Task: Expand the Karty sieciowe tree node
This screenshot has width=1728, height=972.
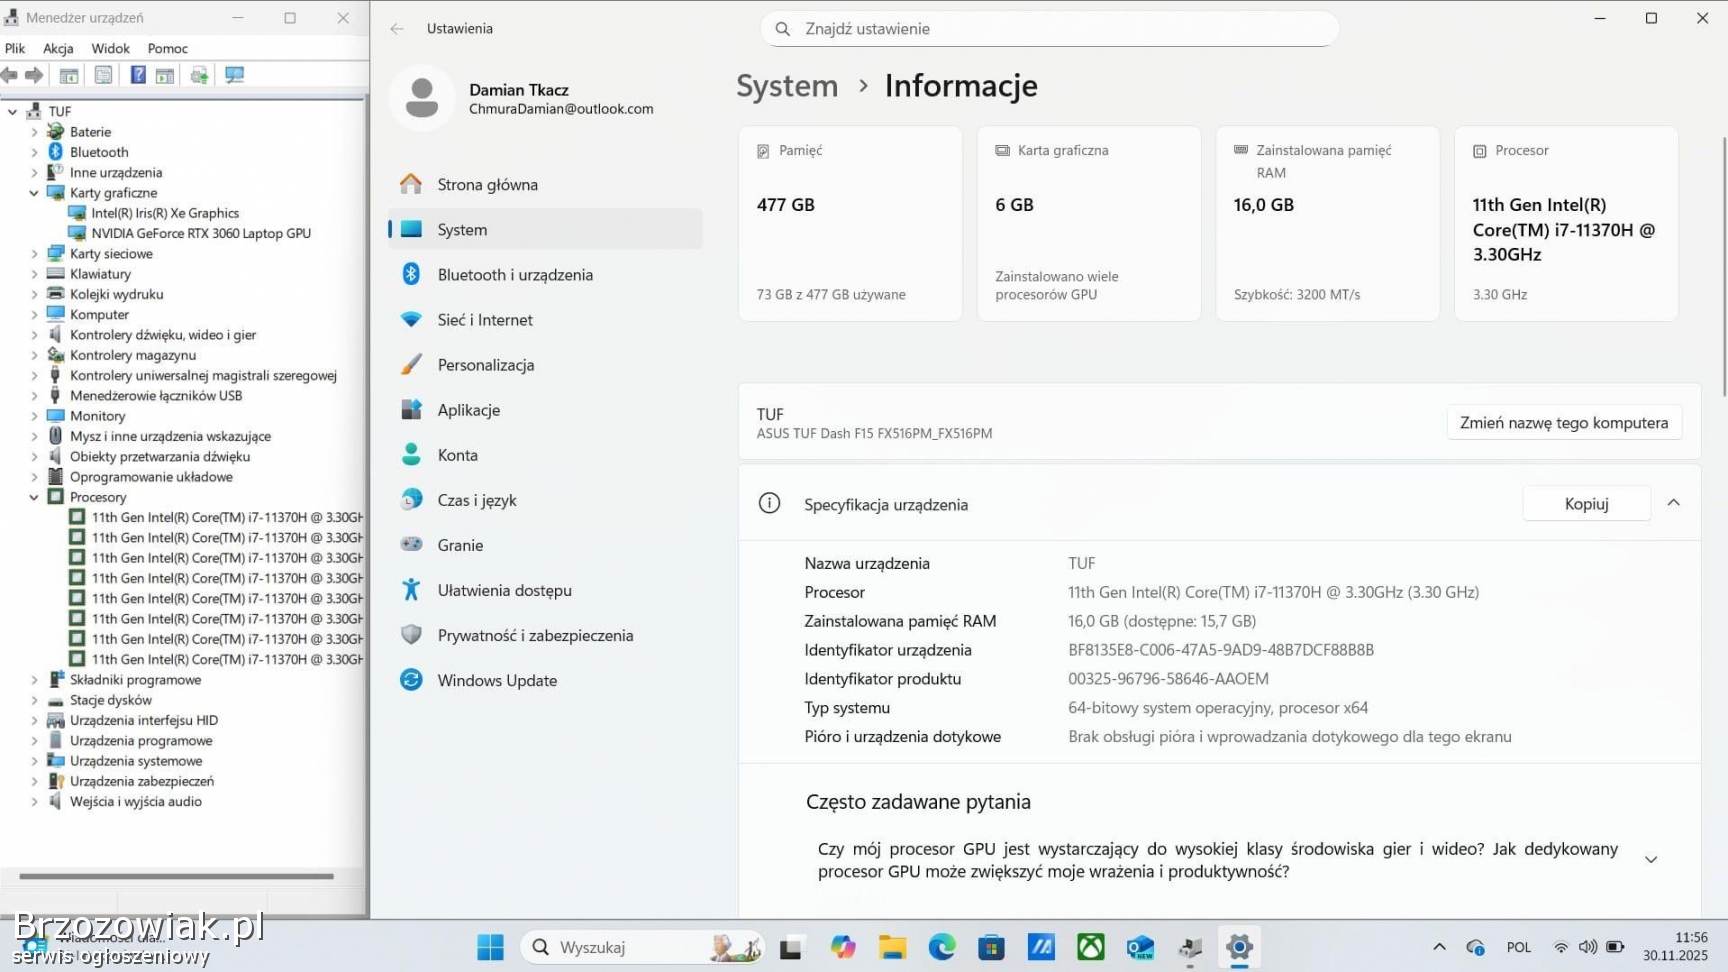Action: (34, 254)
